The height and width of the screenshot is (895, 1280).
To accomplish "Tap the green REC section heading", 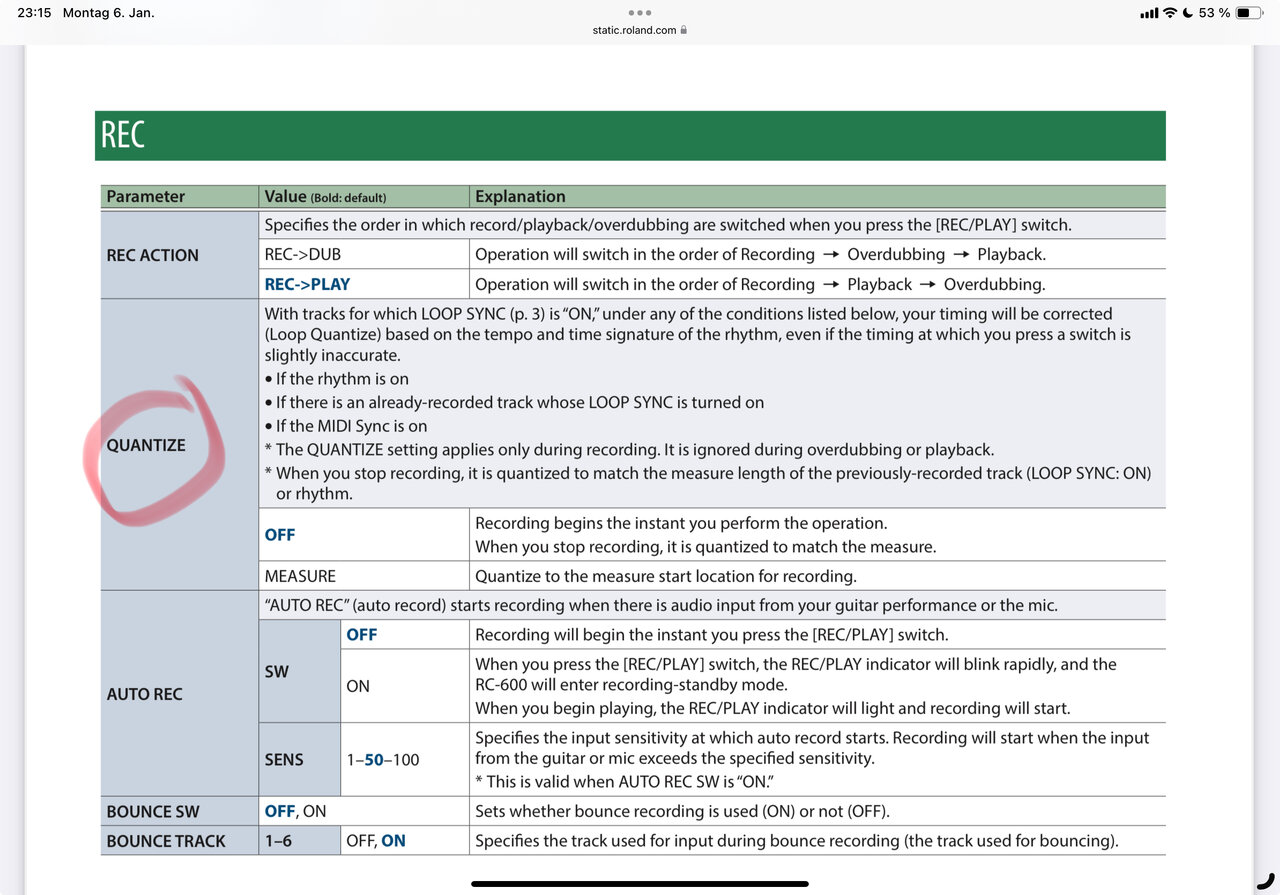I will (630, 135).
